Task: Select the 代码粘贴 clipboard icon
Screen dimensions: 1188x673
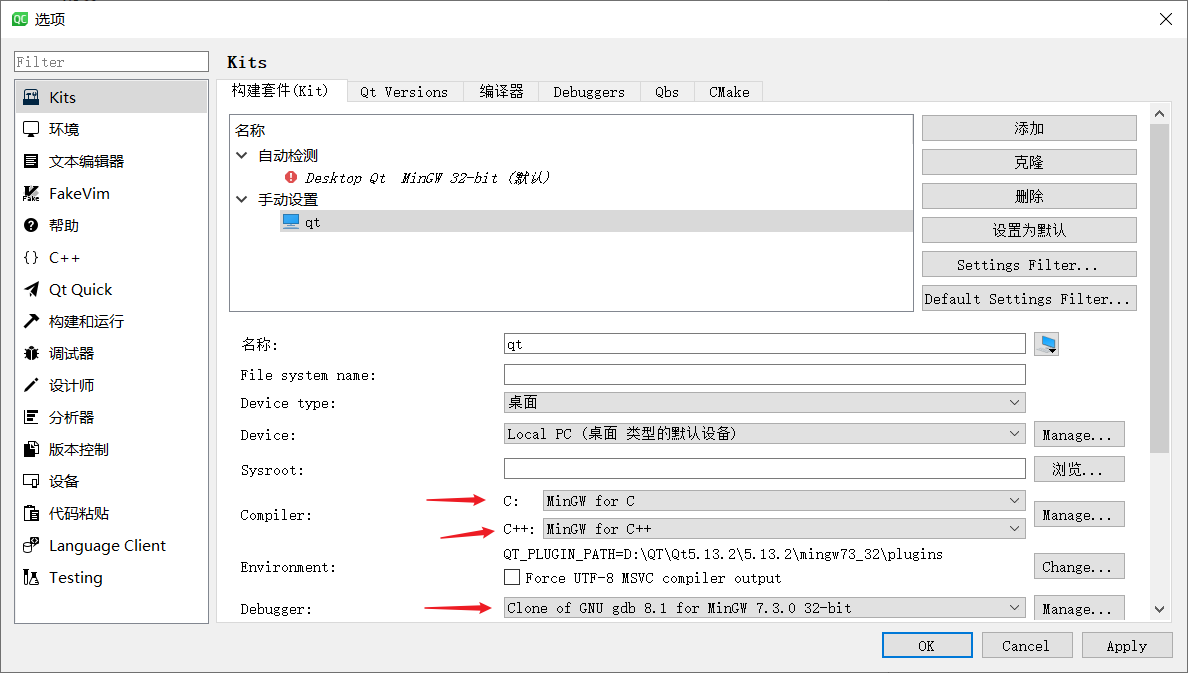Action: pos(31,513)
